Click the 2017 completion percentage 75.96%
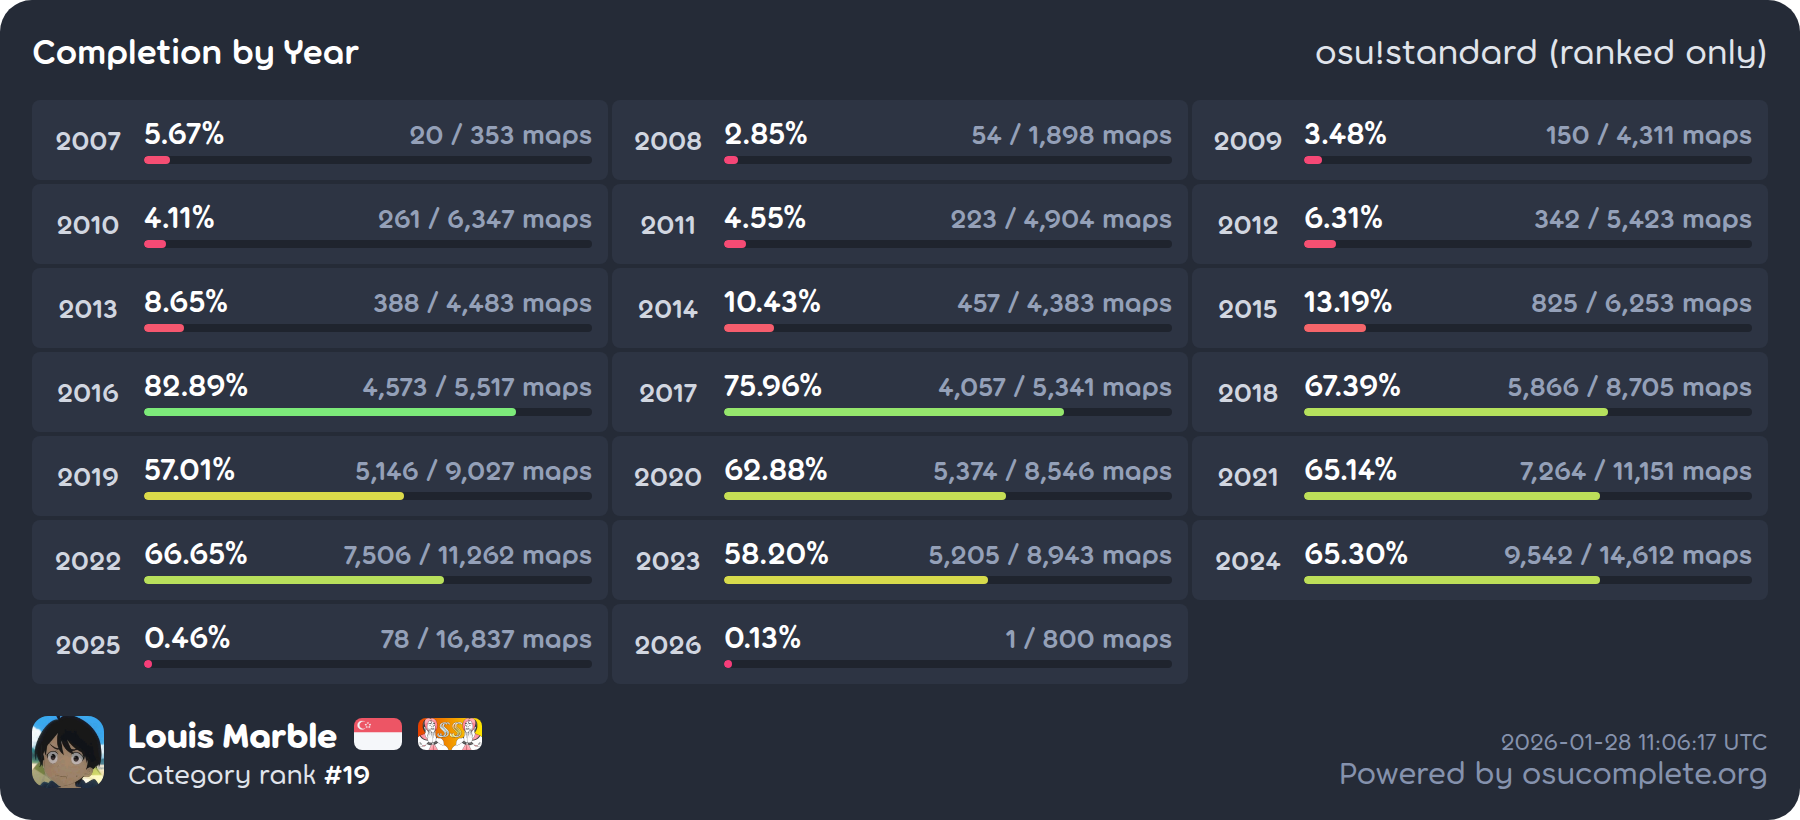The width and height of the screenshot is (1800, 820). tap(772, 386)
